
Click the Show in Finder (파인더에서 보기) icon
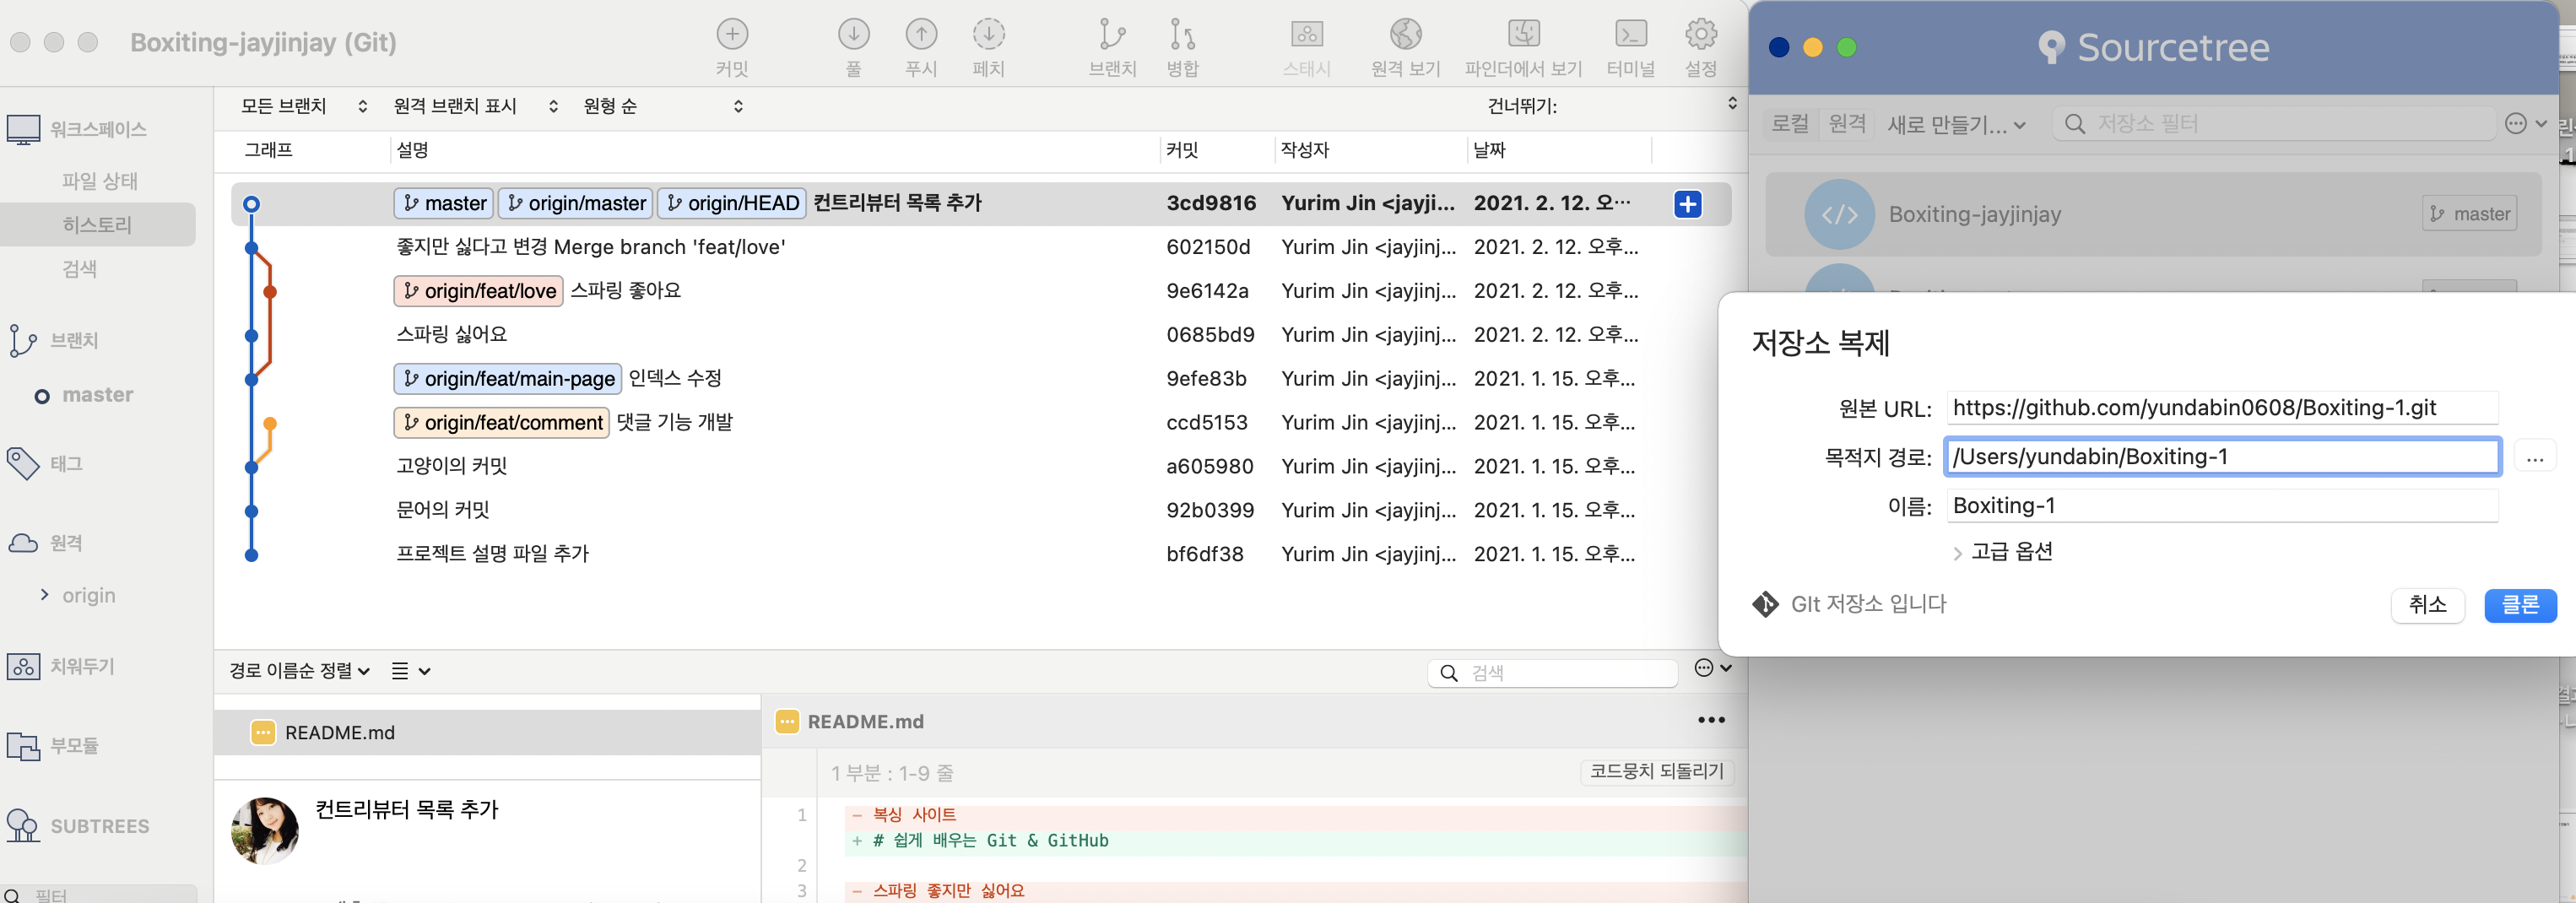click(1523, 35)
